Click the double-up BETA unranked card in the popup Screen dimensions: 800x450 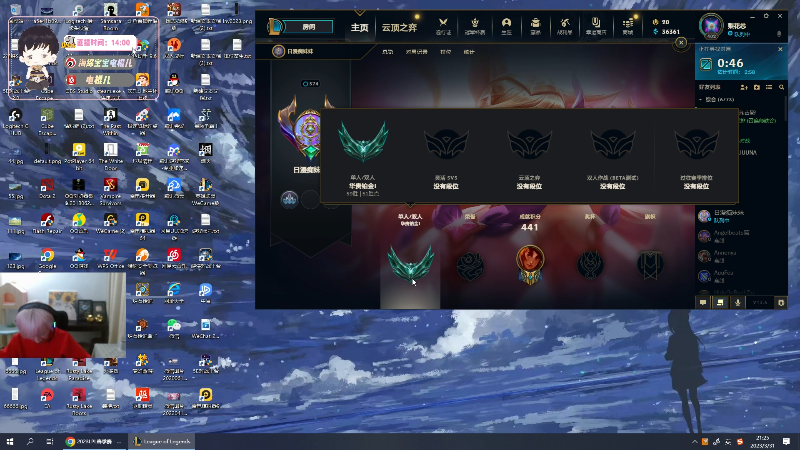612,157
